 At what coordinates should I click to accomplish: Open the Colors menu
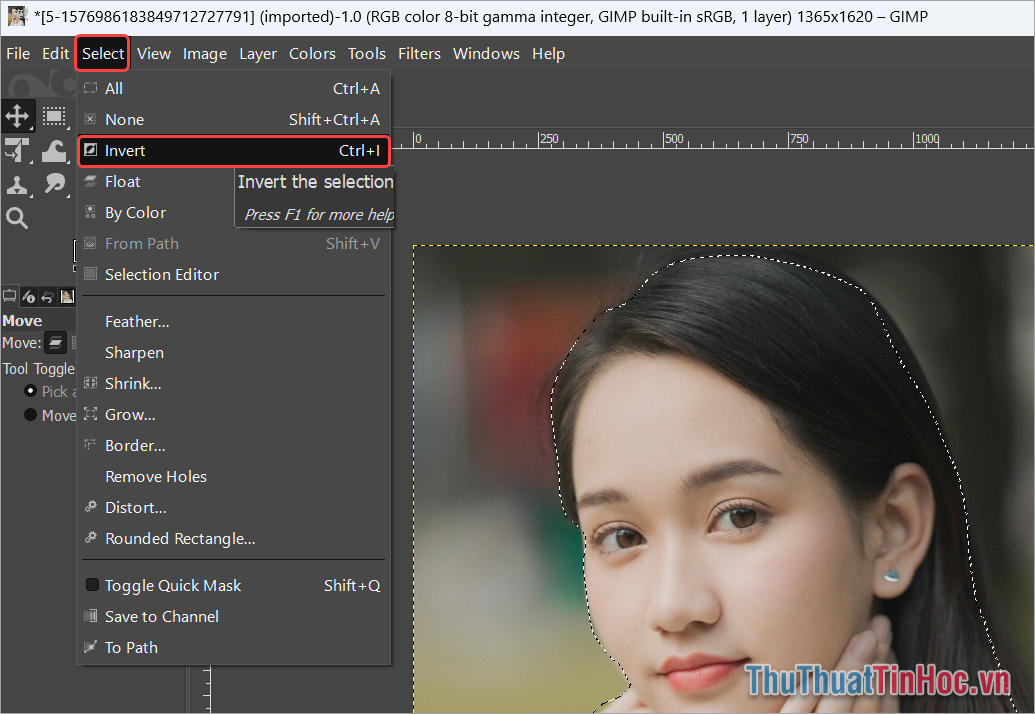coord(312,53)
